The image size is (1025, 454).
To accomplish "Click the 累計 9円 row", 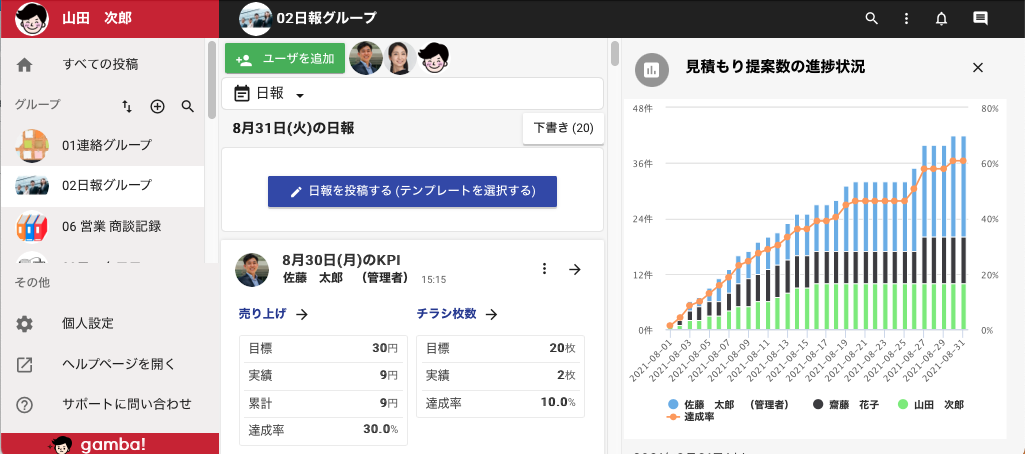I will click(x=324, y=403).
